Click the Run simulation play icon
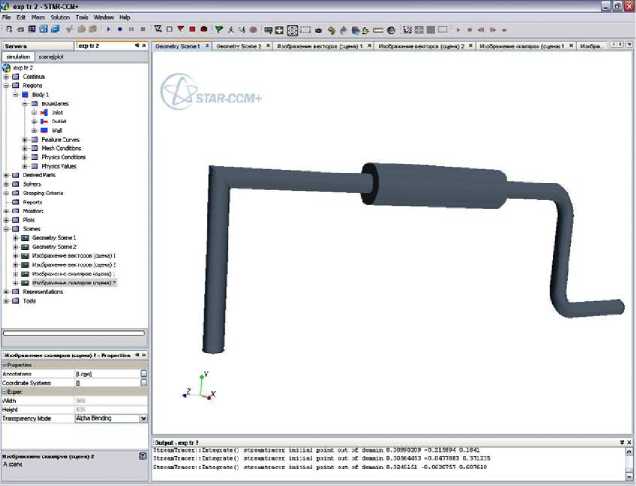This screenshot has width=636, height=486. (x=108, y=29)
